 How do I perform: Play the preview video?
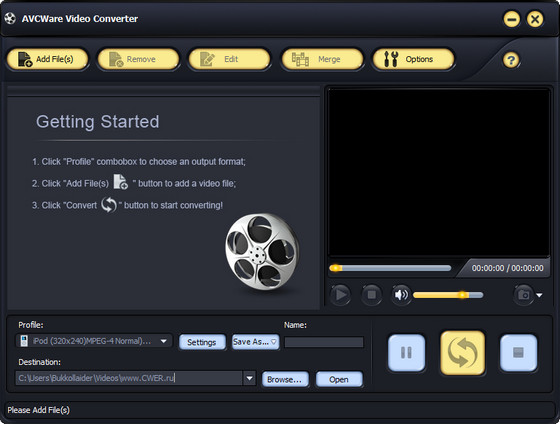tap(340, 295)
